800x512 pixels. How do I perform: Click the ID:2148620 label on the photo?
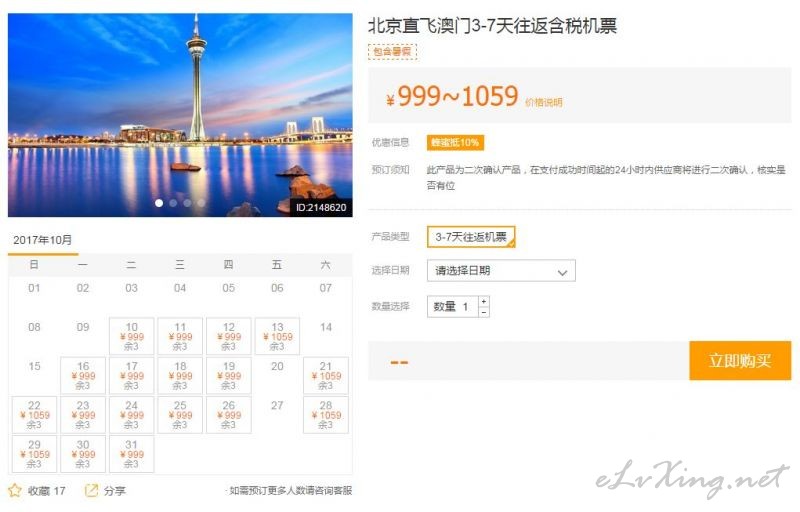(x=321, y=208)
